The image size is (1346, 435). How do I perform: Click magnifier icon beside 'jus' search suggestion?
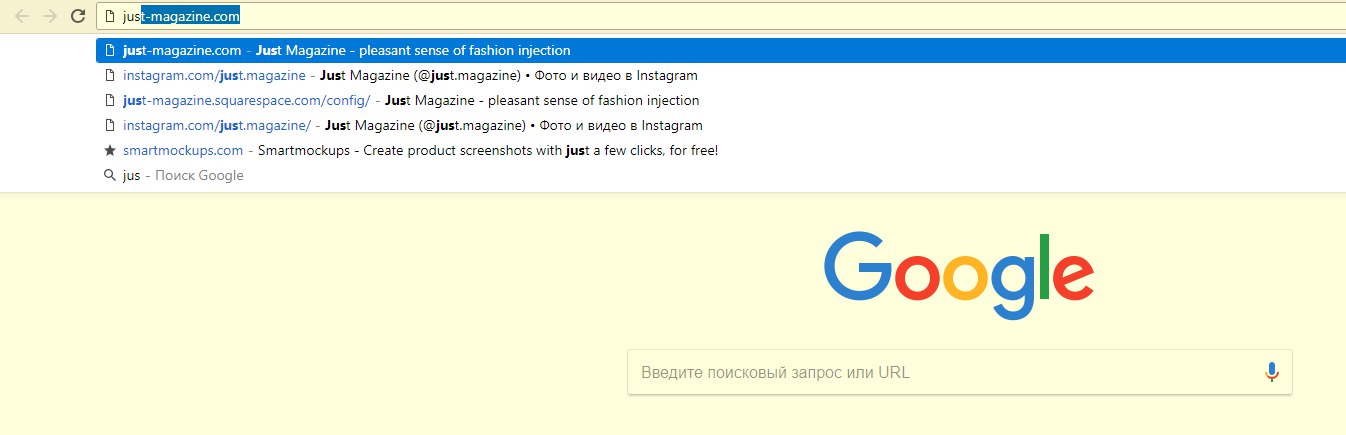[x=110, y=175]
